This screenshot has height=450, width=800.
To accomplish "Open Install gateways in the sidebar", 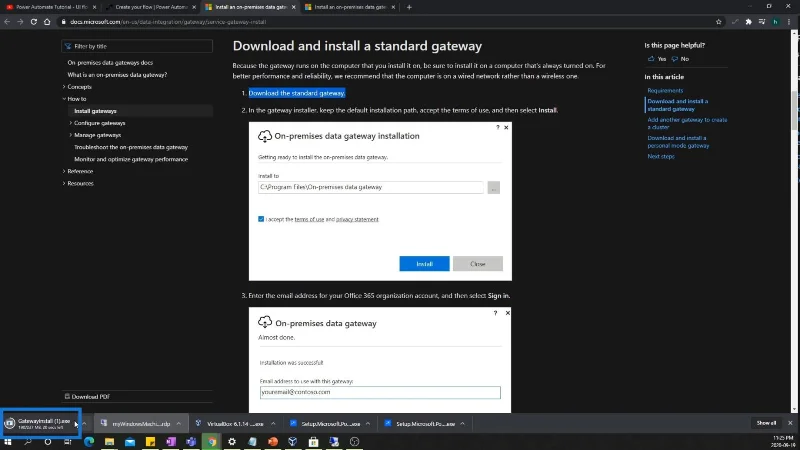I will click(95, 111).
